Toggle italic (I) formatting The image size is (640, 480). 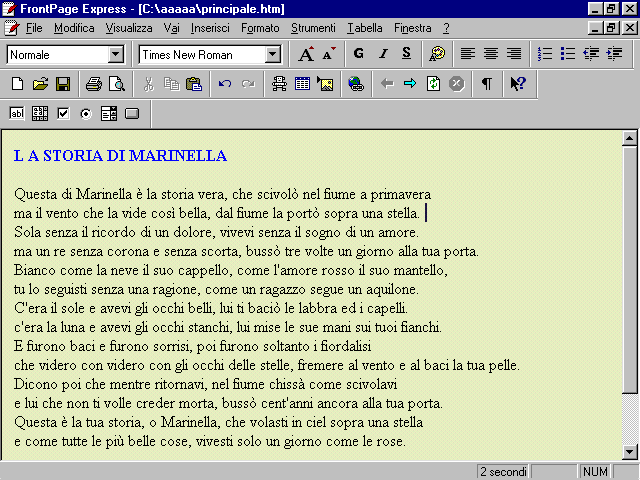[x=383, y=54]
